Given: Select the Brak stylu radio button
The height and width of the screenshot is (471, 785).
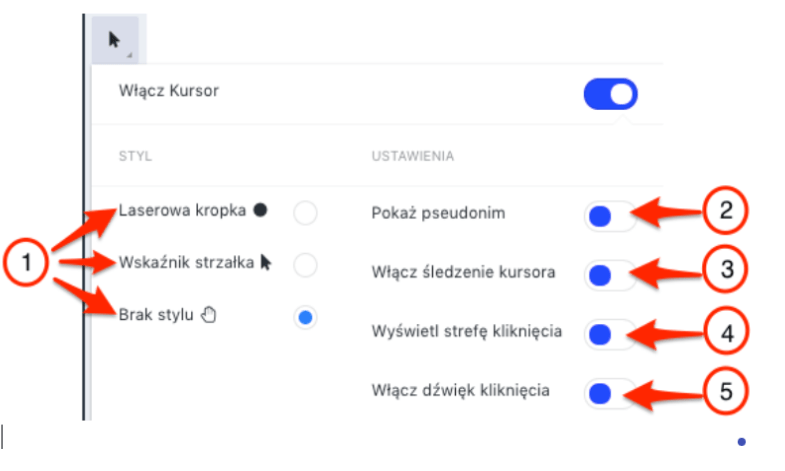Looking at the screenshot, I should tap(306, 317).
